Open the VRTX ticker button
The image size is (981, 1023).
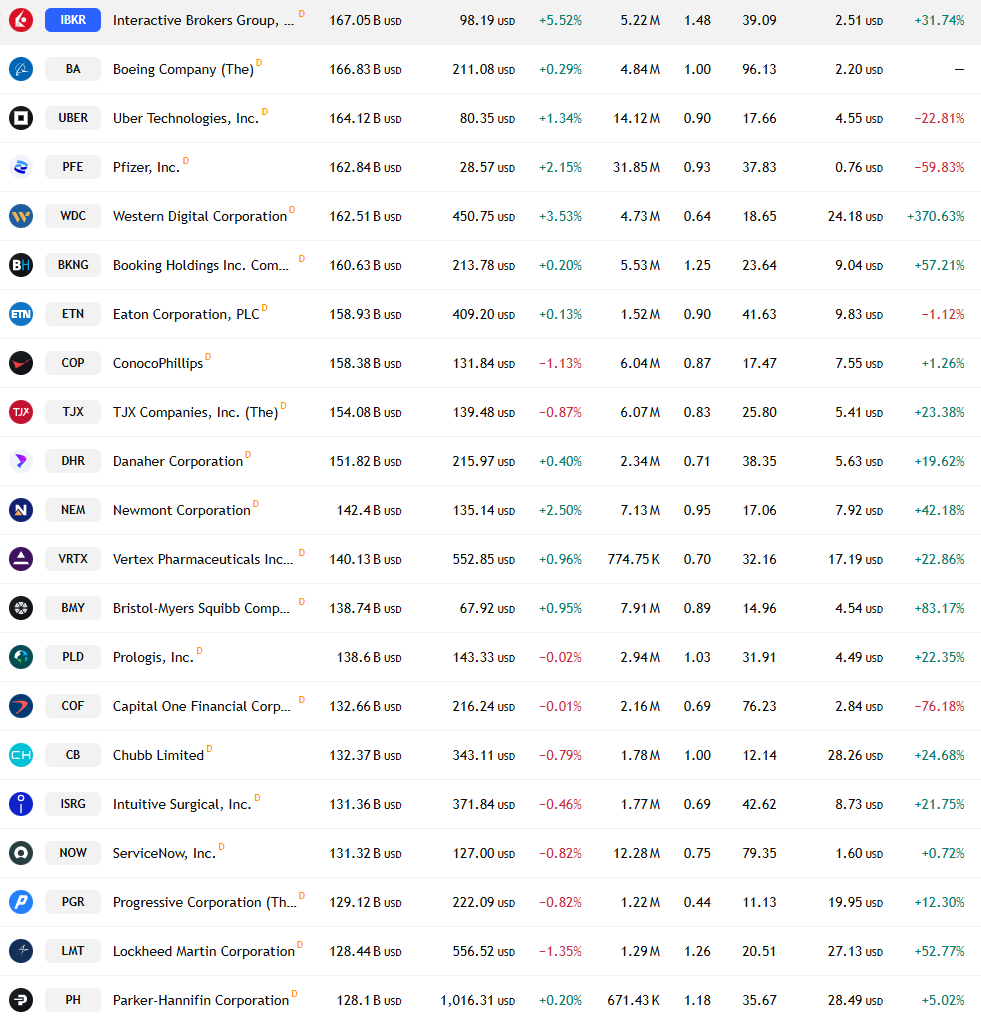tap(73, 559)
